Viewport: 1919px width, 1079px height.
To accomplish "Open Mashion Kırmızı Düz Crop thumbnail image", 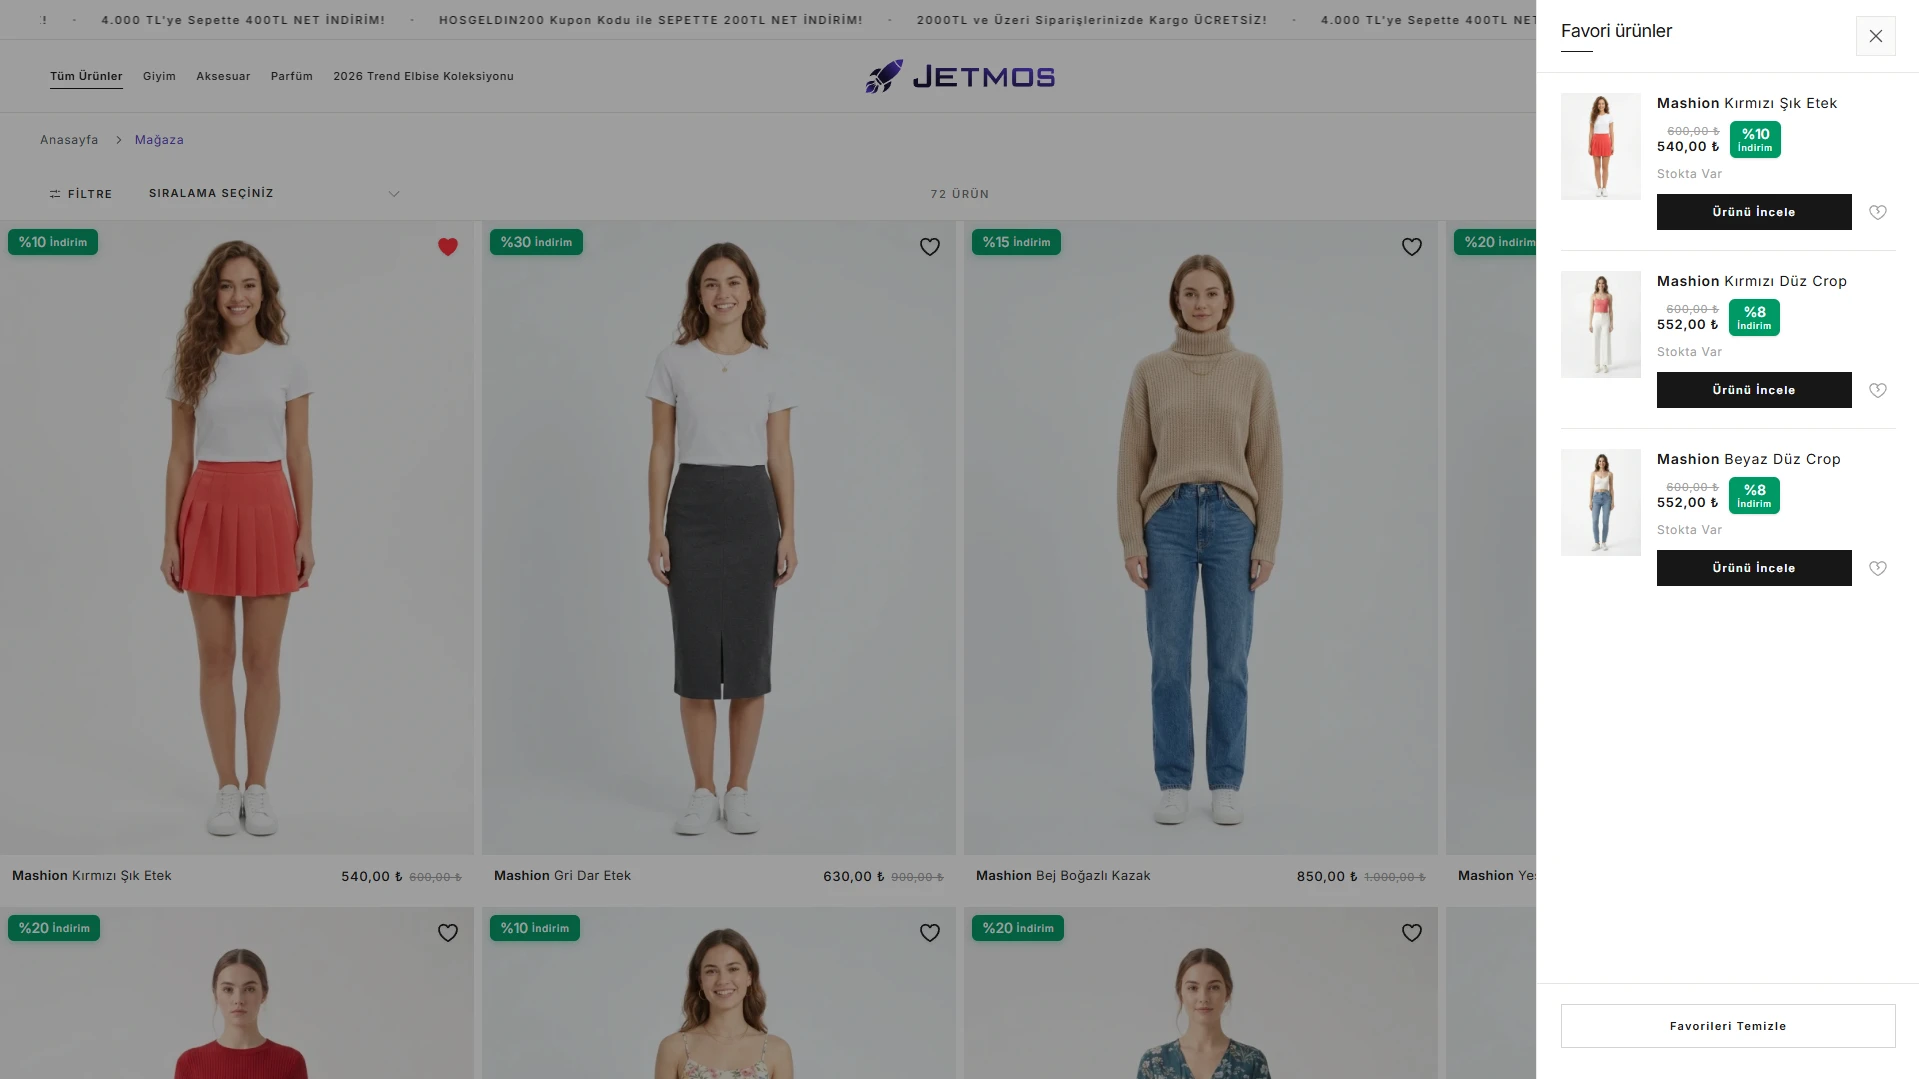I will [1600, 324].
